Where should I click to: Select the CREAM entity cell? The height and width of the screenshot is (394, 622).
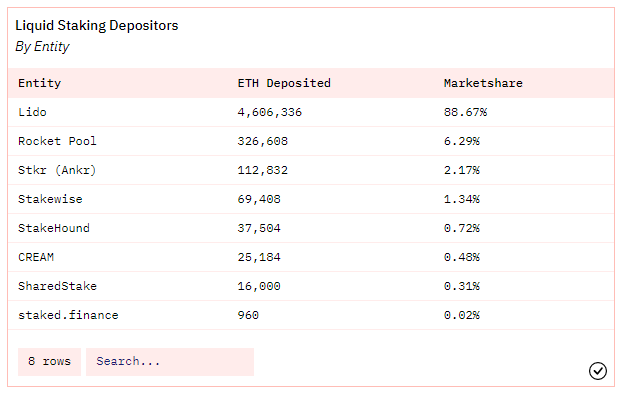tap(36, 257)
